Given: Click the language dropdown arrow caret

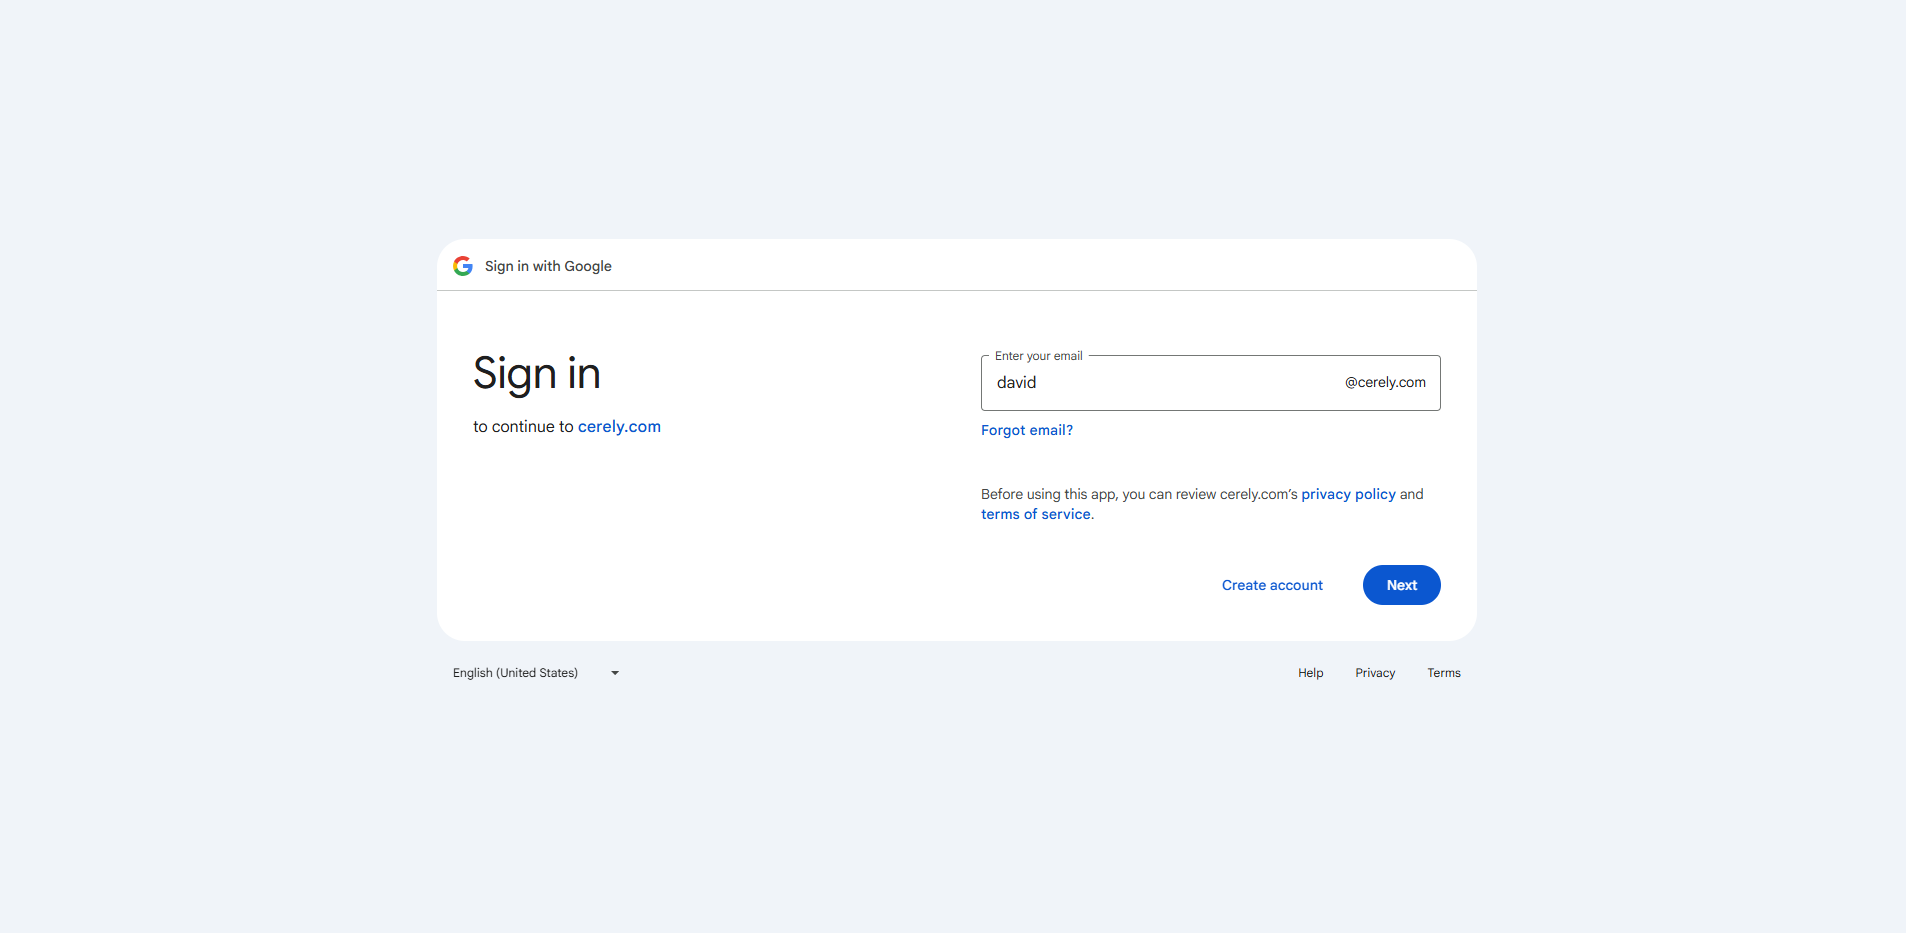Looking at the screenshot, I should [x=615, y=673].
